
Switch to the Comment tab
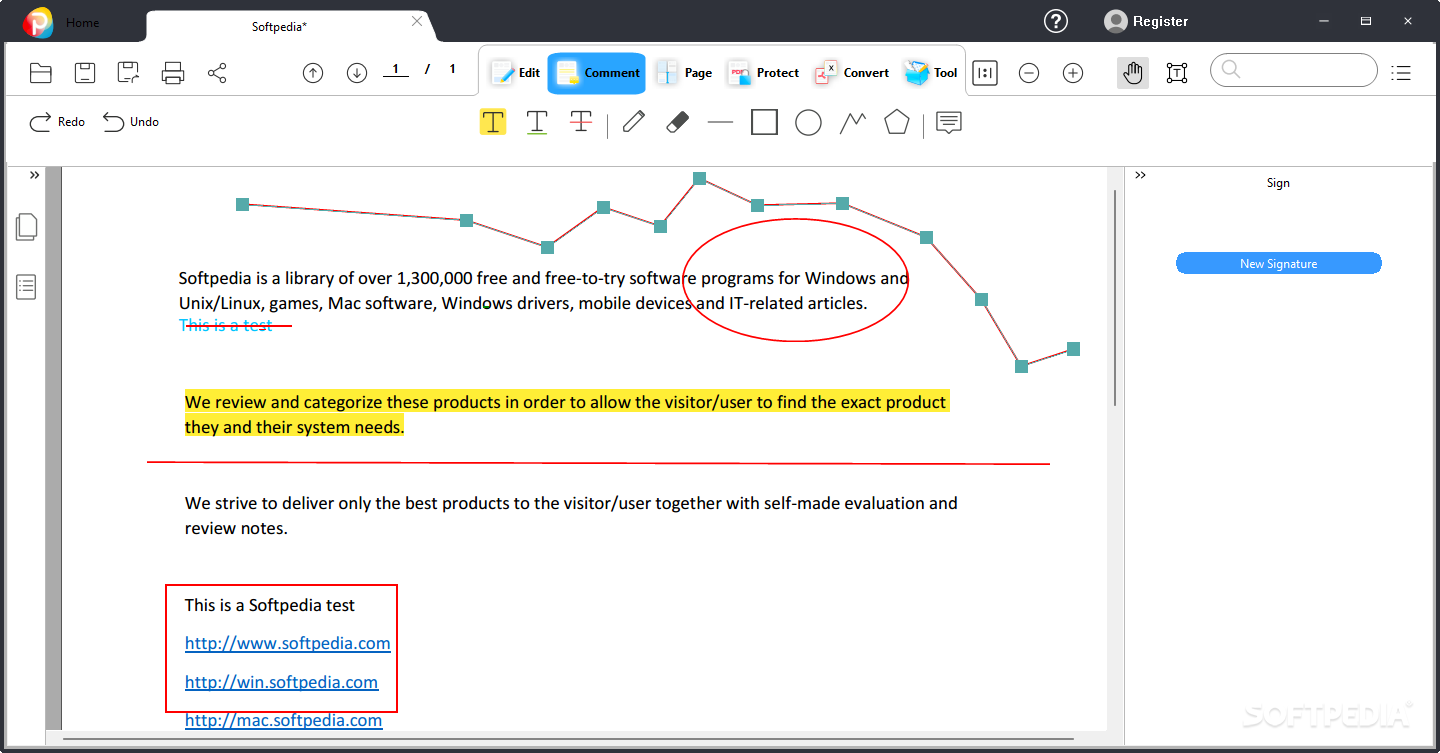[x=597, y=73]
